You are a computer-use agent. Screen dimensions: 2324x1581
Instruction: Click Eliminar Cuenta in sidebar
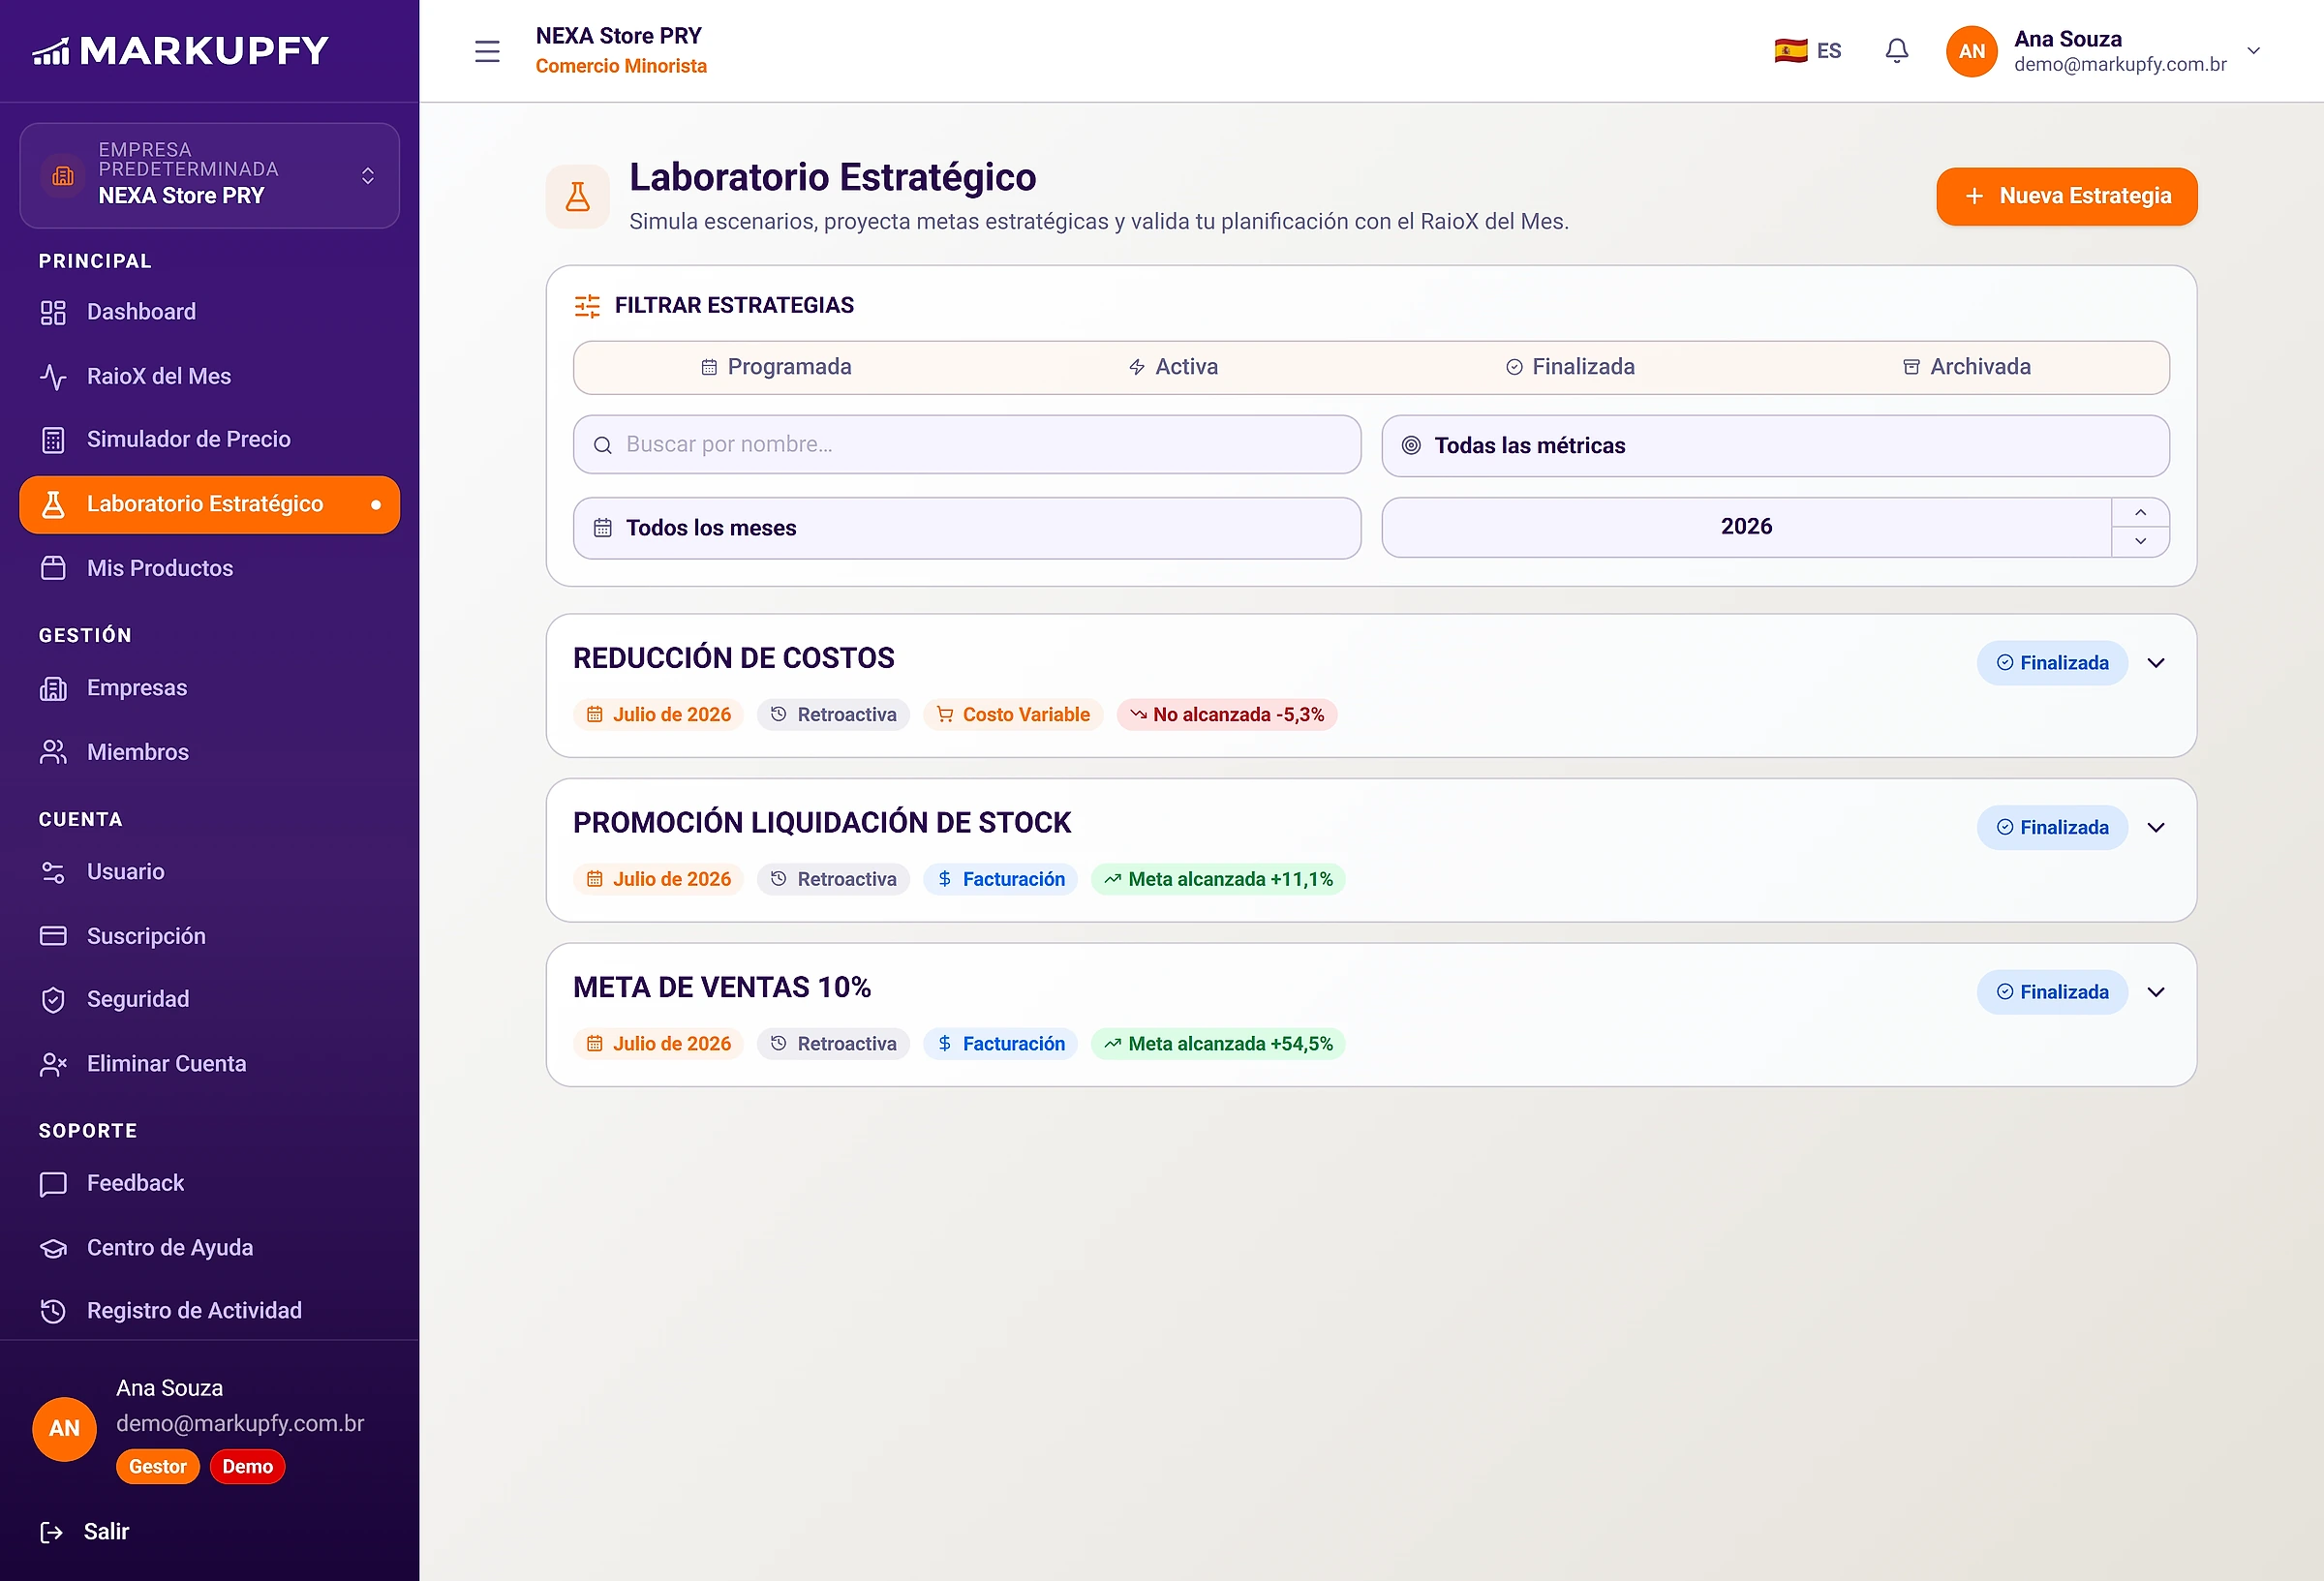tap(209, 1063)
